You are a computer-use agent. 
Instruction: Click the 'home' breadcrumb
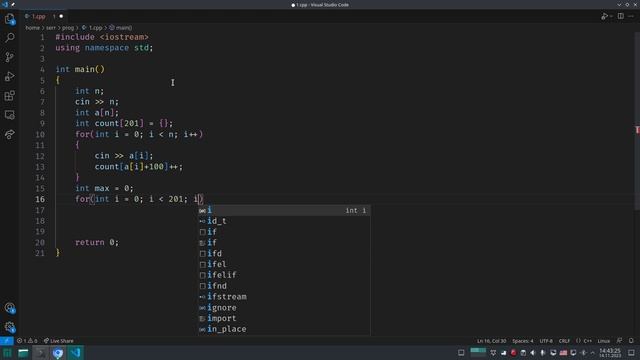click(33, 28)
